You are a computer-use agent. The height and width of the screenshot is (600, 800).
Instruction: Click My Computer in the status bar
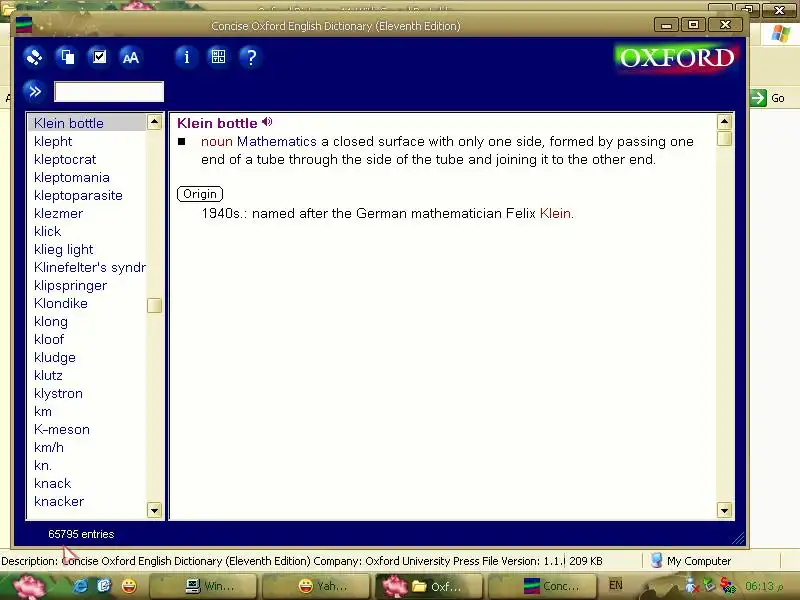coord(691,561)
